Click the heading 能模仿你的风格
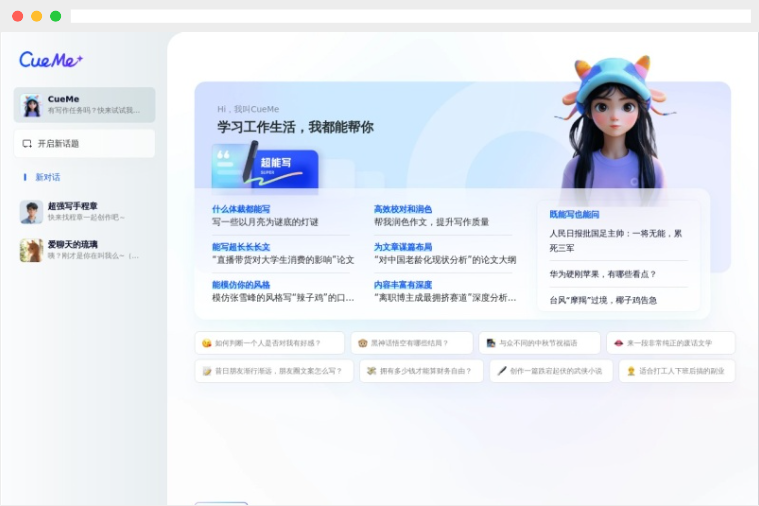Screen dimensions: 759x506 pyautogui.click(x=241, y=285)
